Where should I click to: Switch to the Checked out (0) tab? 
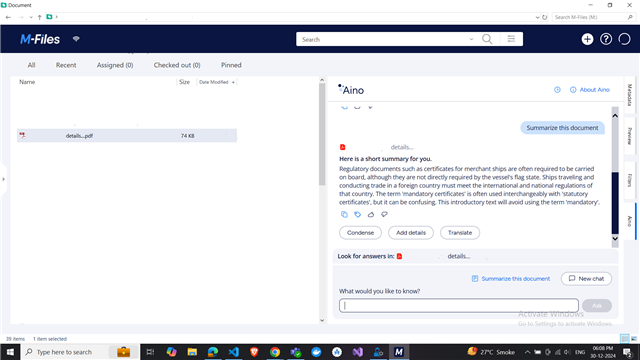click(177, 65)
